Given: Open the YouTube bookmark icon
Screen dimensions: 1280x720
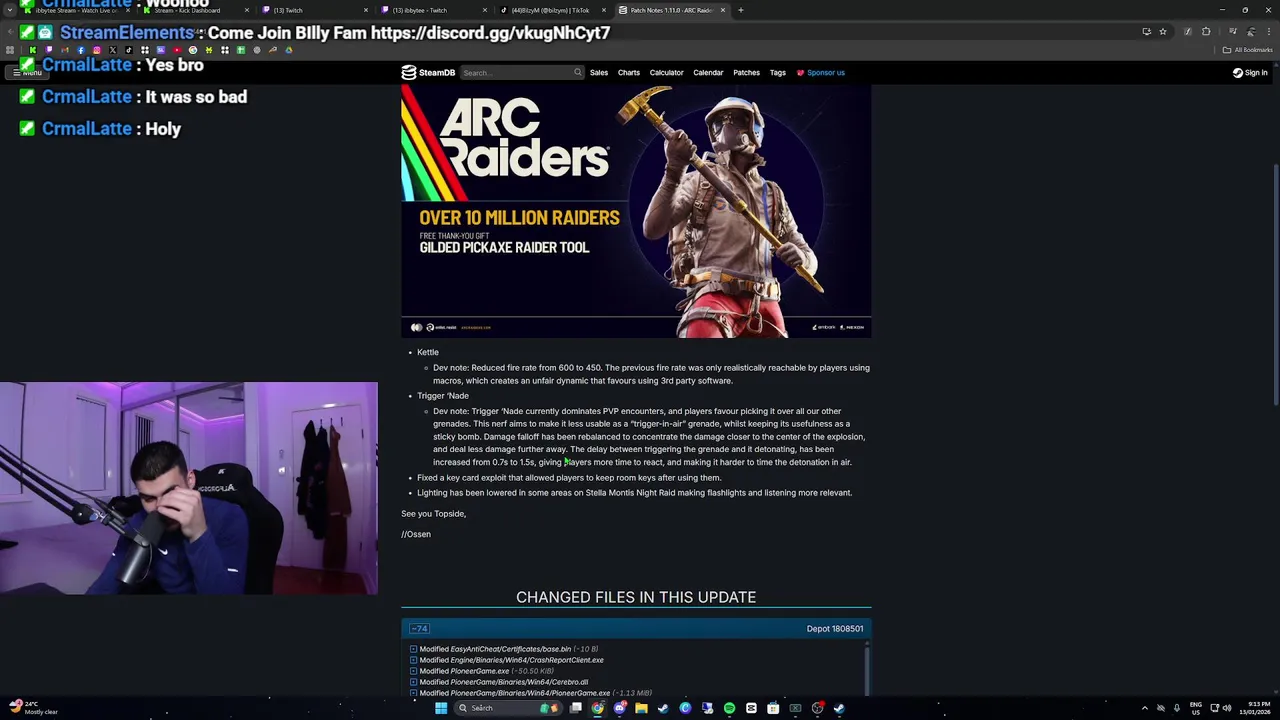Looking at the screenshot, I should (x=177, y=50).
